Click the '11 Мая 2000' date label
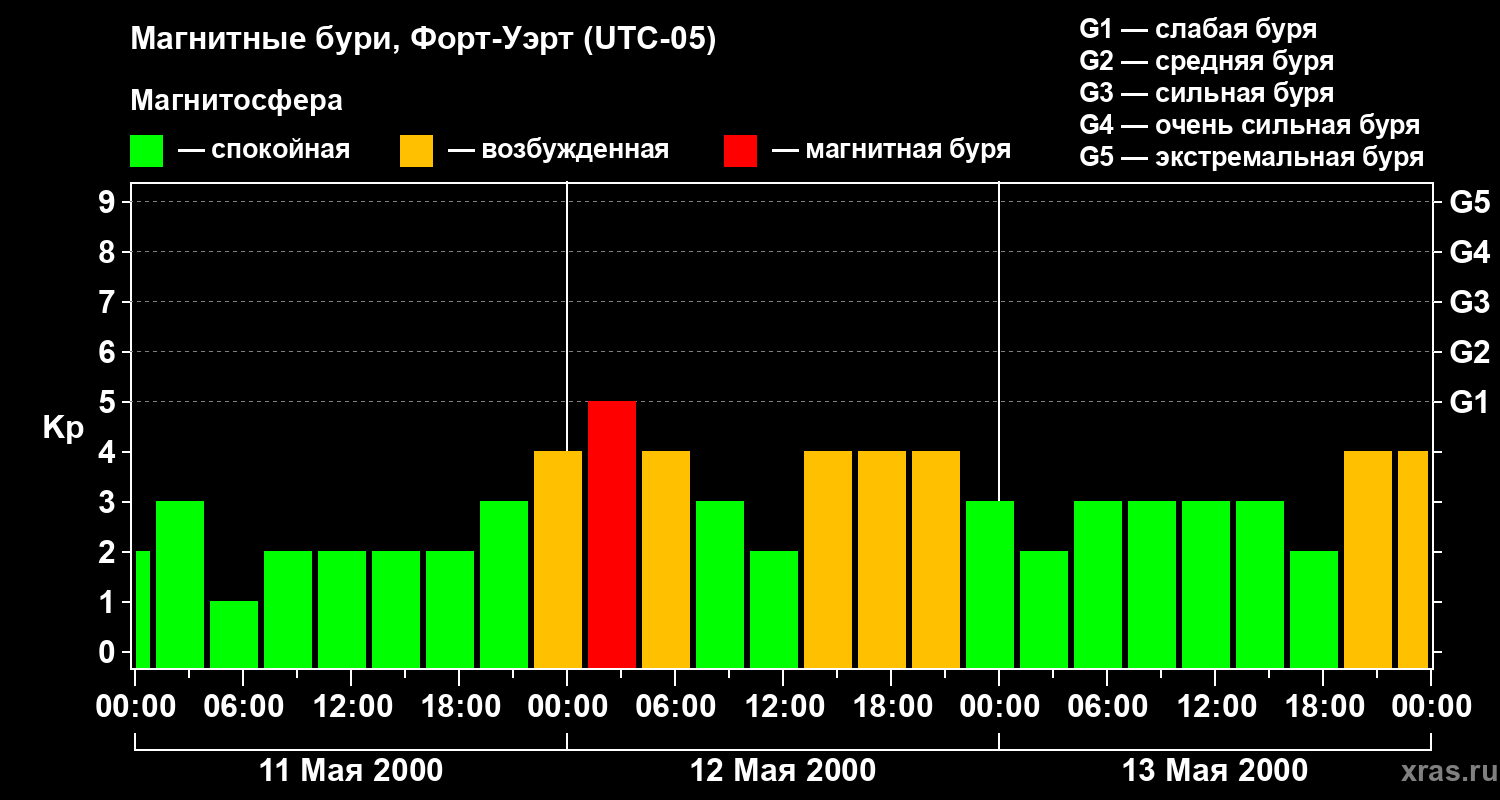The image size is (1500, 800). point(351,771)
